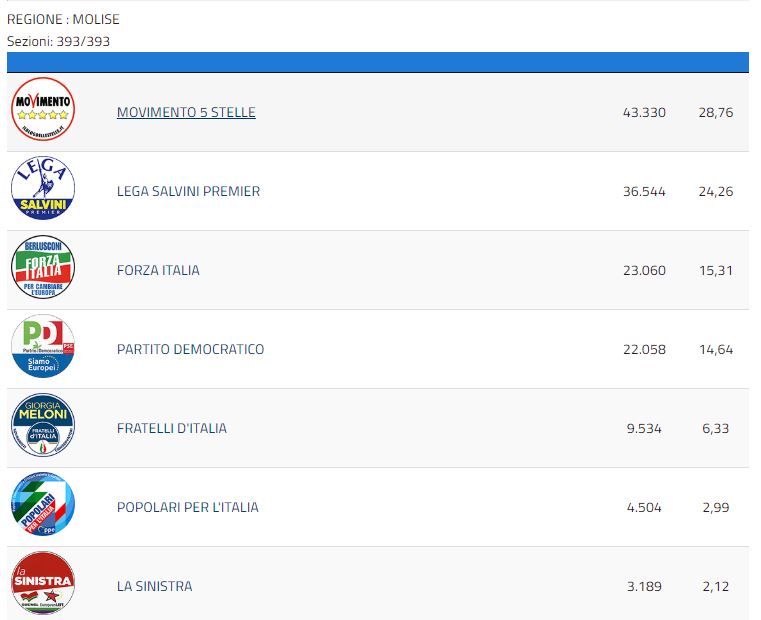Click the blue table header bar
This screenshot has height=620, width=761.
(378, 62)
